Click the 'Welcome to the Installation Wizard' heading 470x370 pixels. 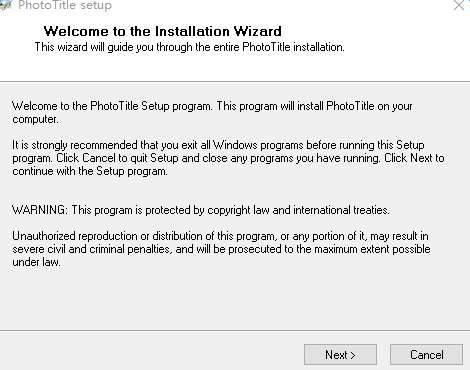163,31
